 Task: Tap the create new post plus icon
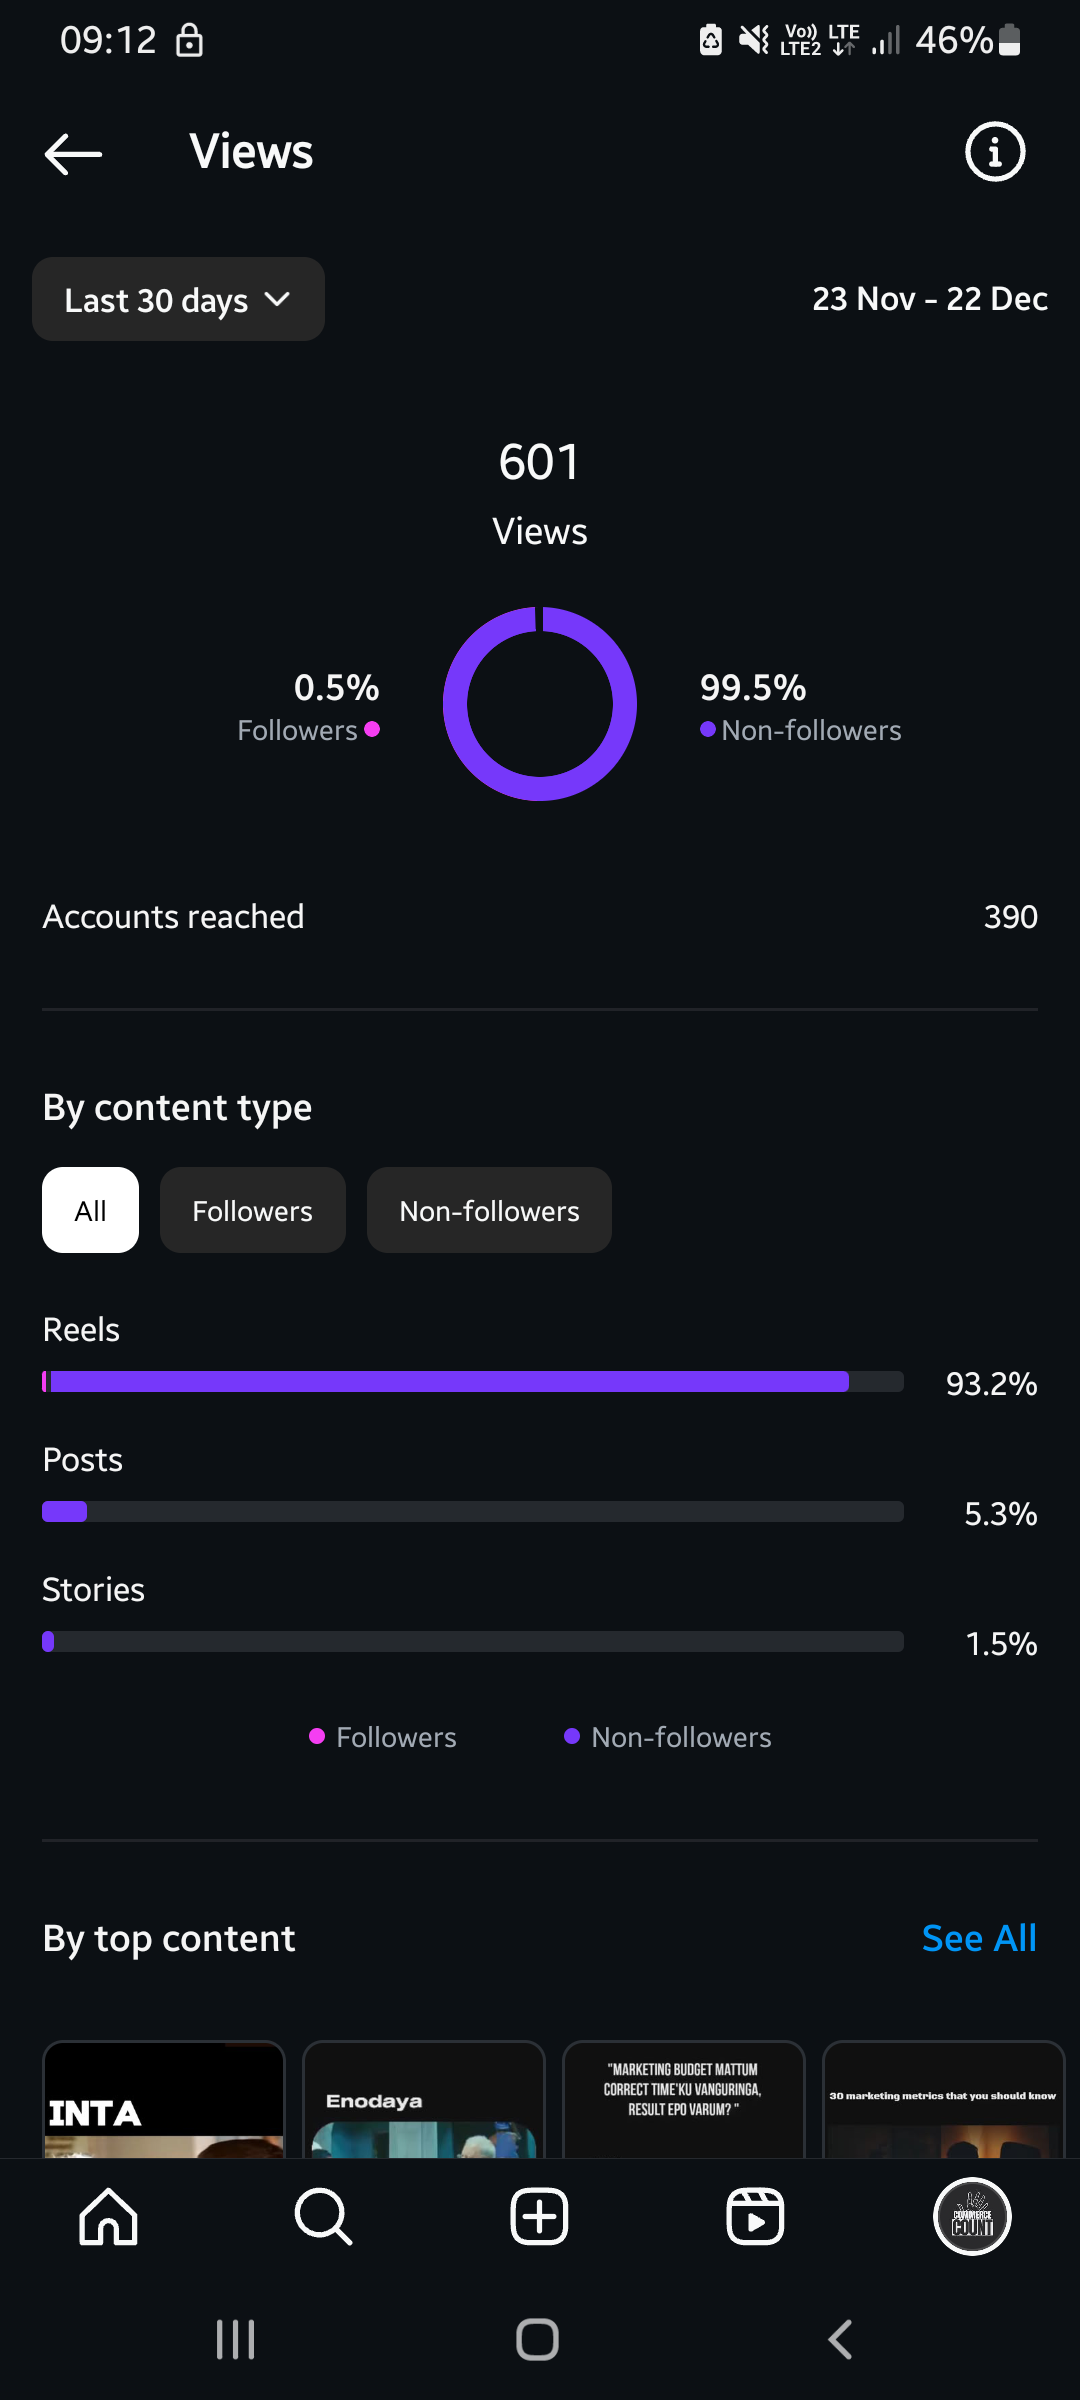539,2217
